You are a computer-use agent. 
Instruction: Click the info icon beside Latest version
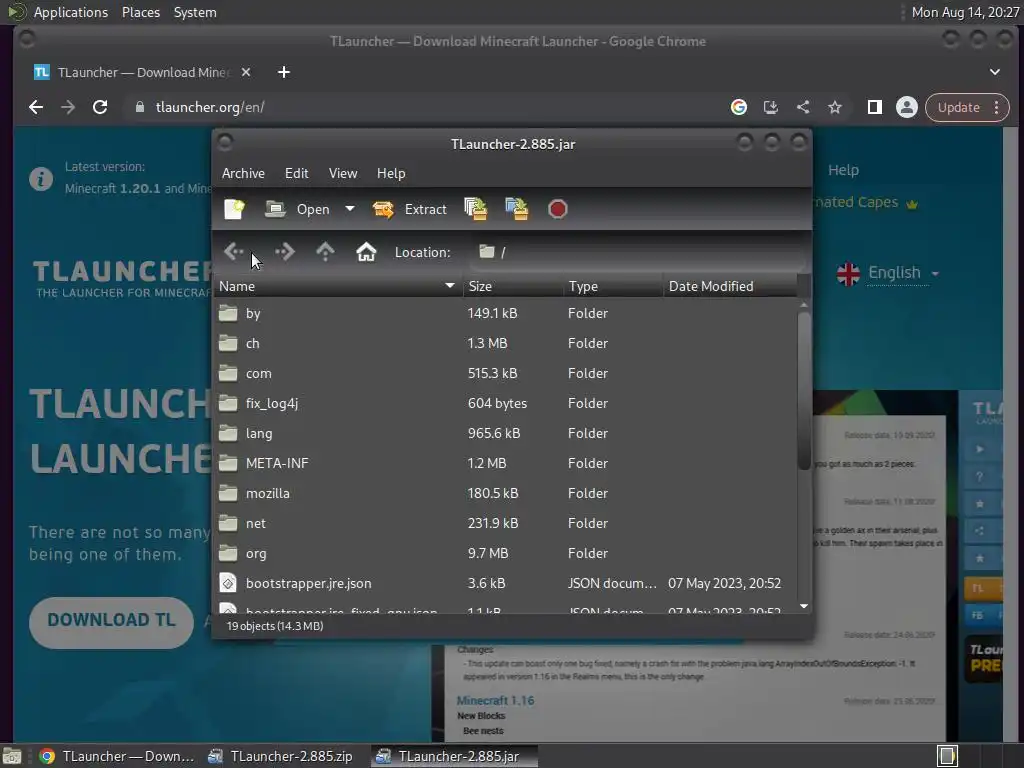(x=41, y=178)
